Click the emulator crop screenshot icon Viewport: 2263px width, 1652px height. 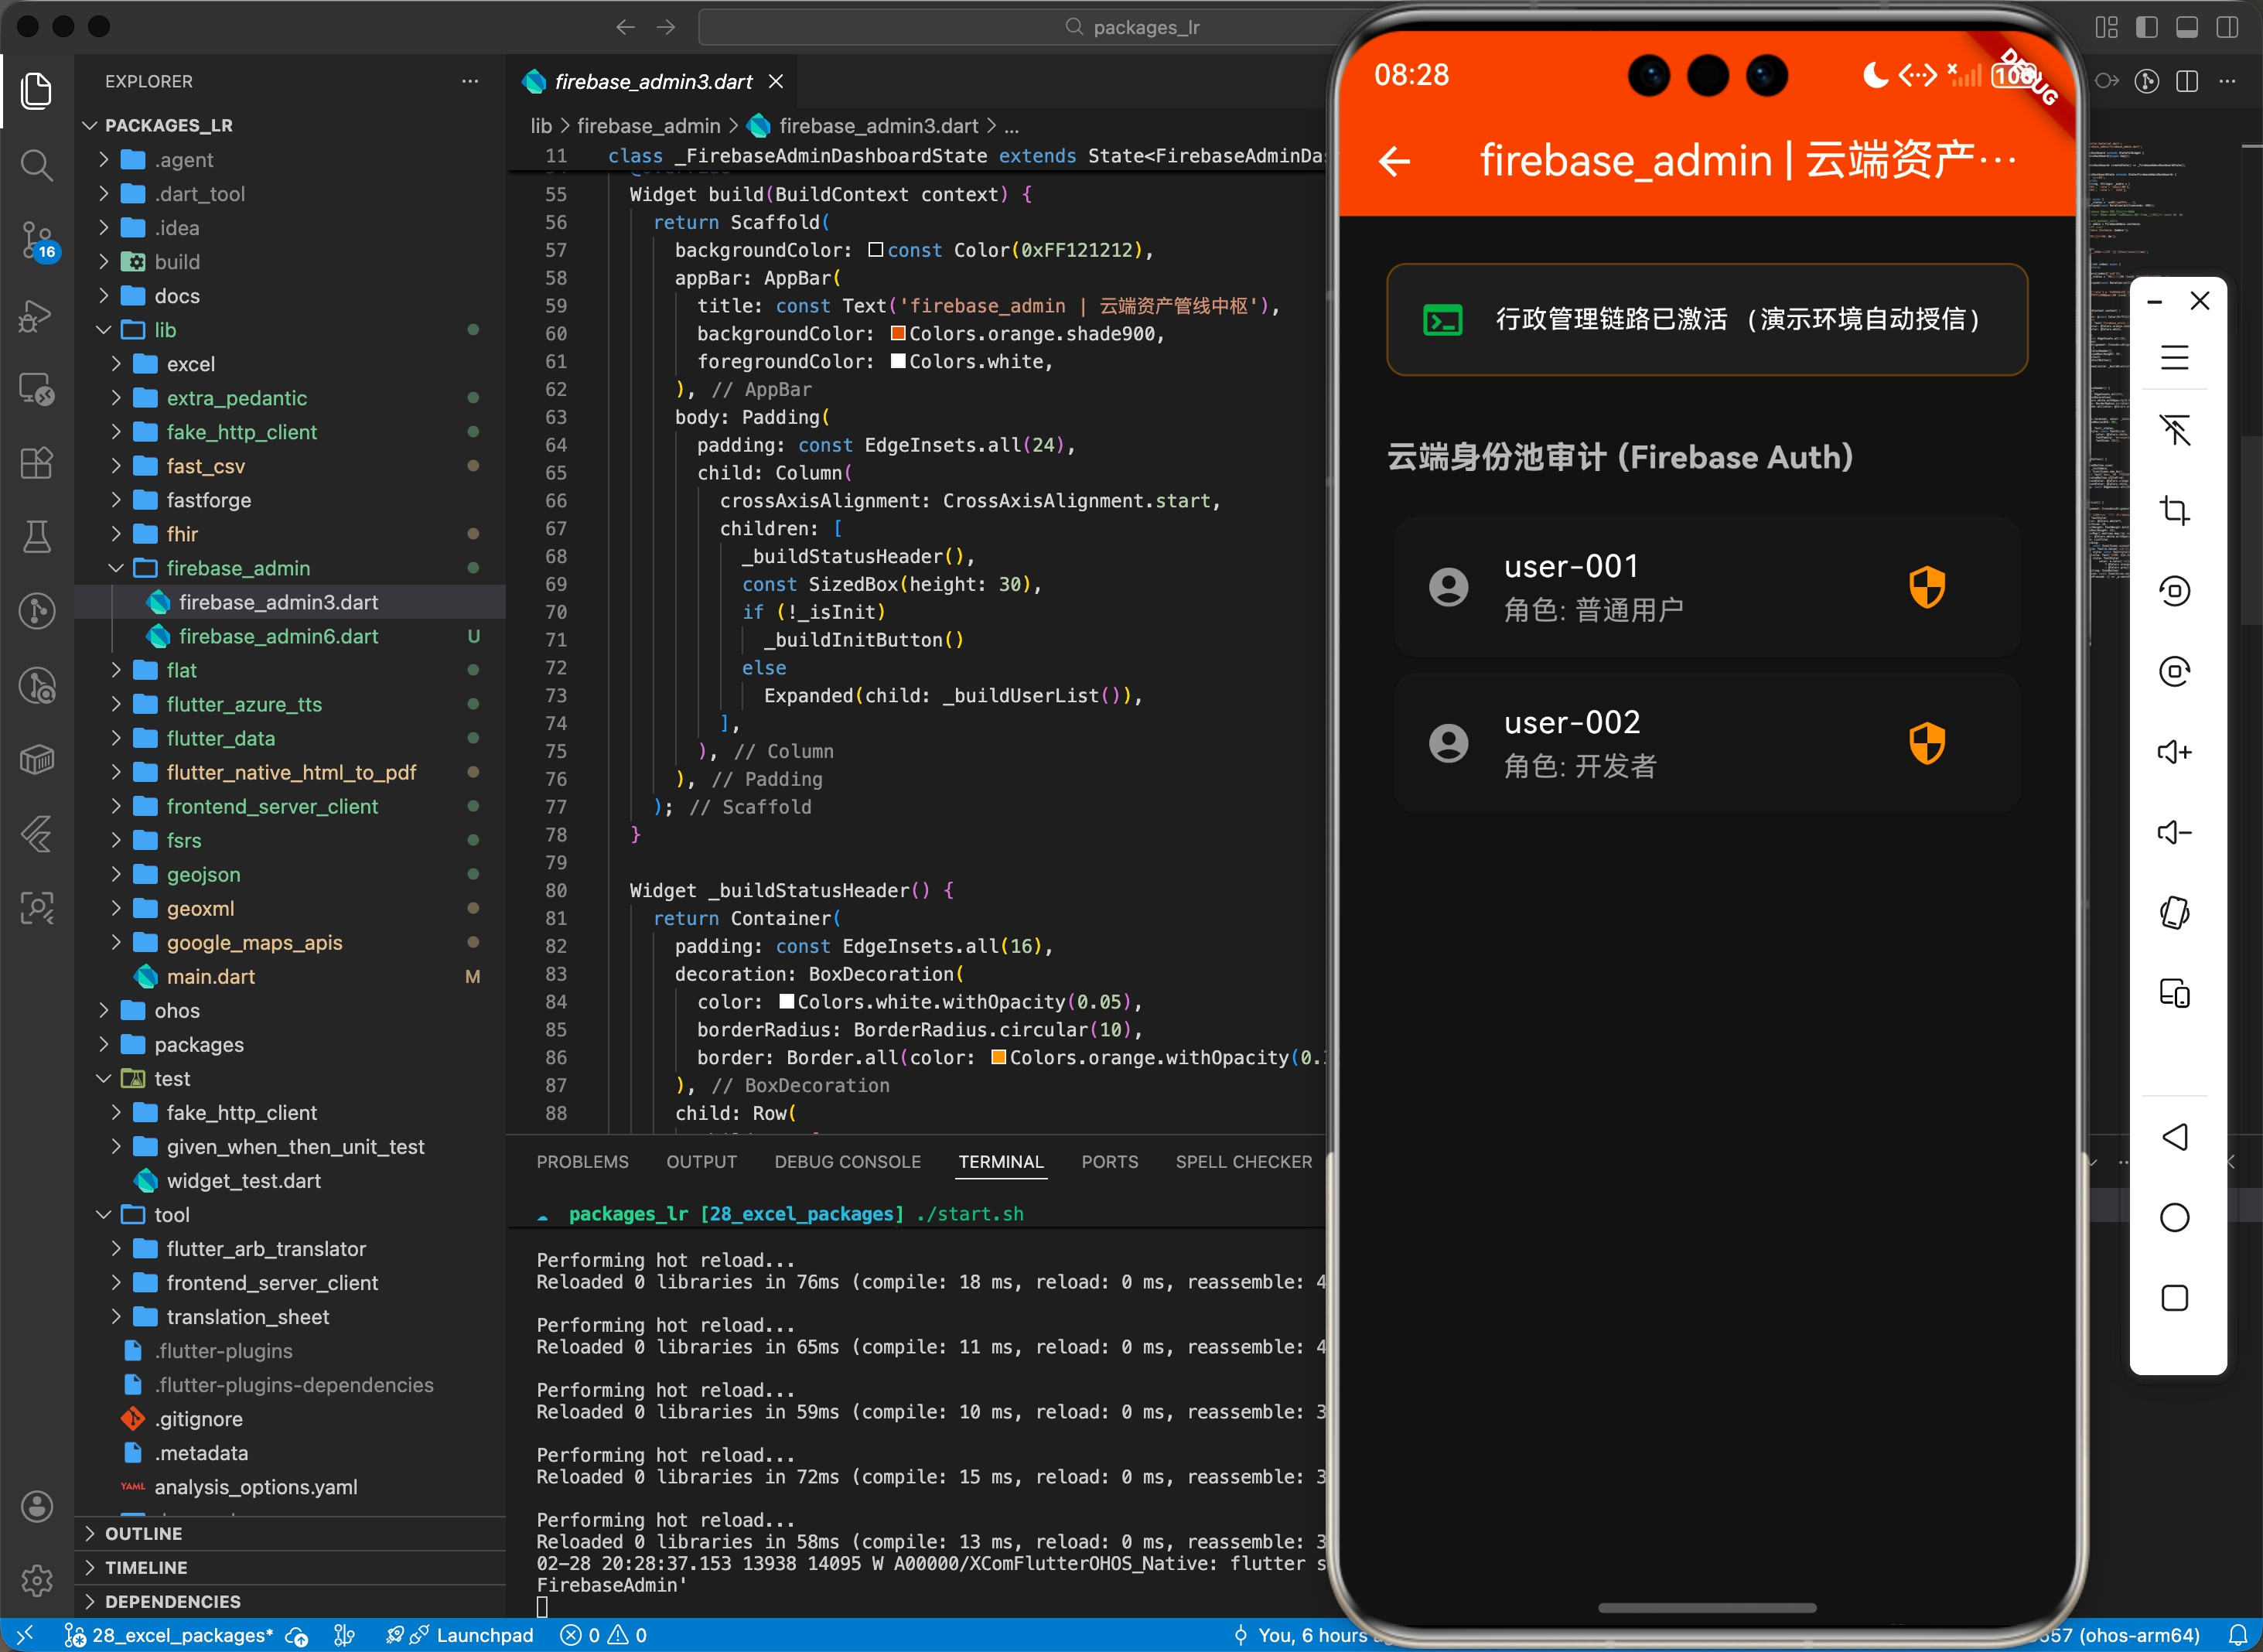click(x=2174, y=510)
